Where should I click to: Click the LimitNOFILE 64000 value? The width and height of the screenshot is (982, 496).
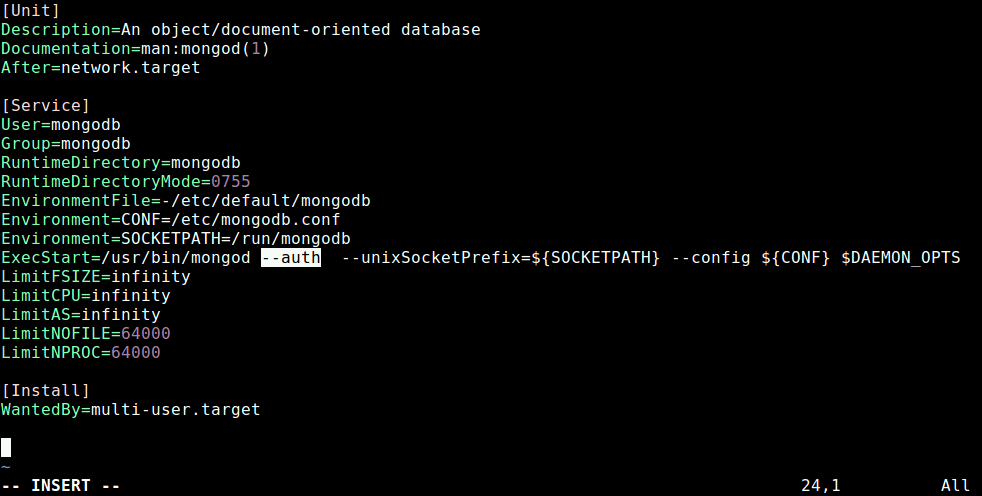(145, 333)
